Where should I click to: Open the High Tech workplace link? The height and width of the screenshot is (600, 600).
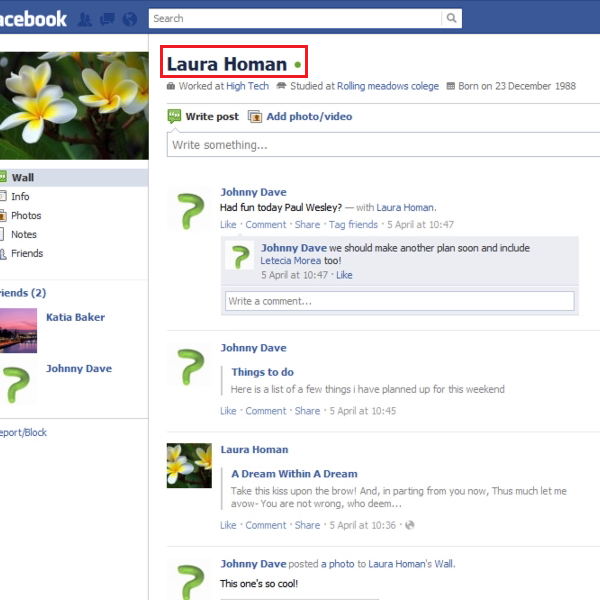tap(248, 86)
